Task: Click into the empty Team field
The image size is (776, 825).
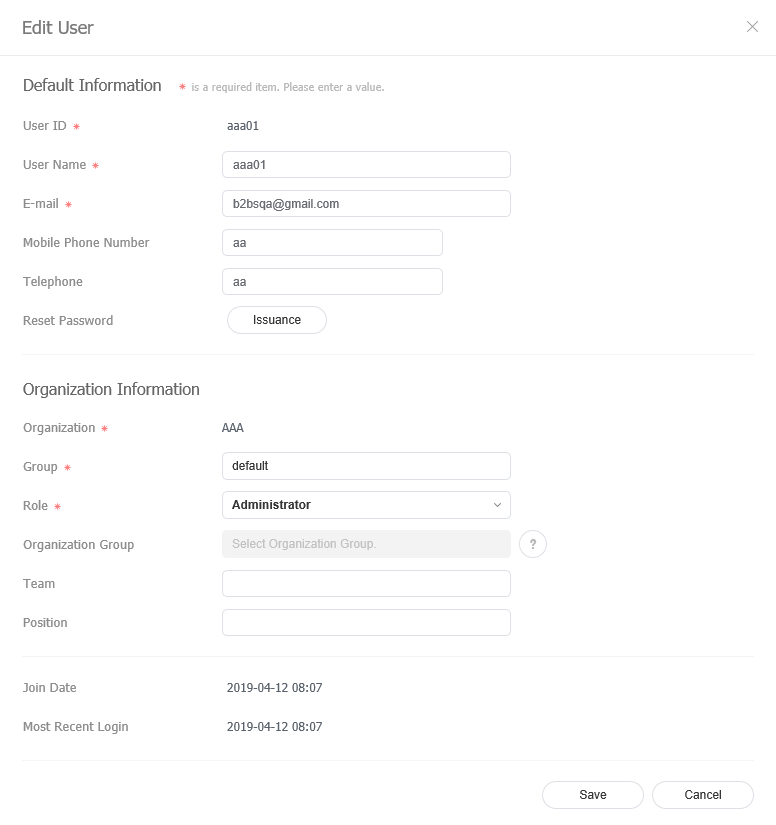Action: coord(366,584)
